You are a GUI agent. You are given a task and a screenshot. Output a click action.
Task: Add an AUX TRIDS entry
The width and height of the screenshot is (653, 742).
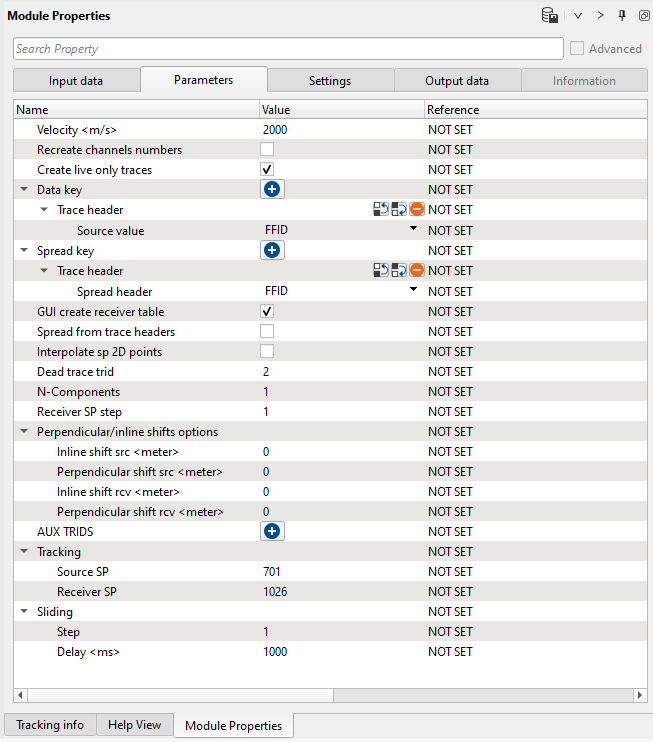point(272,531)
